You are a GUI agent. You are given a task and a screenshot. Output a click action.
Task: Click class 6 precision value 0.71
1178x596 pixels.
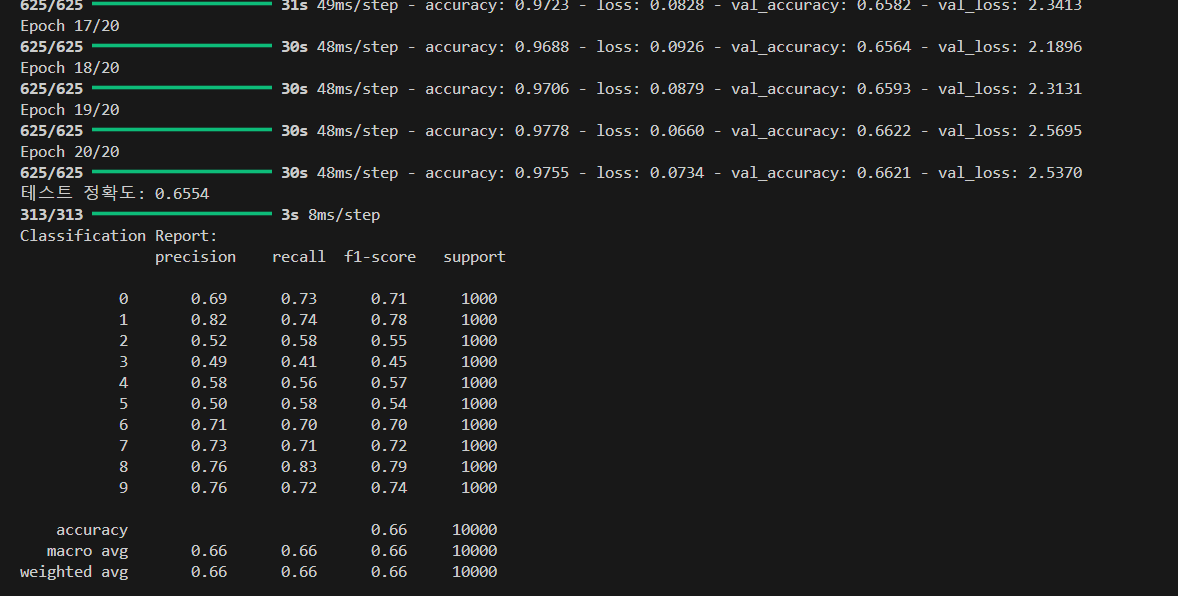tap(209, 425)
